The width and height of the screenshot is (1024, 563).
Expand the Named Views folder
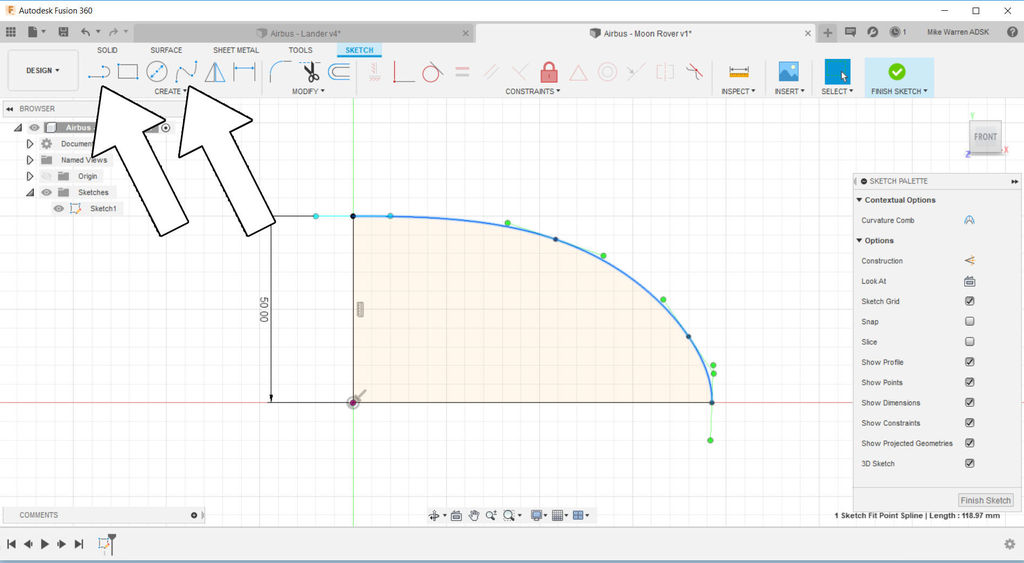click(29, 160)
